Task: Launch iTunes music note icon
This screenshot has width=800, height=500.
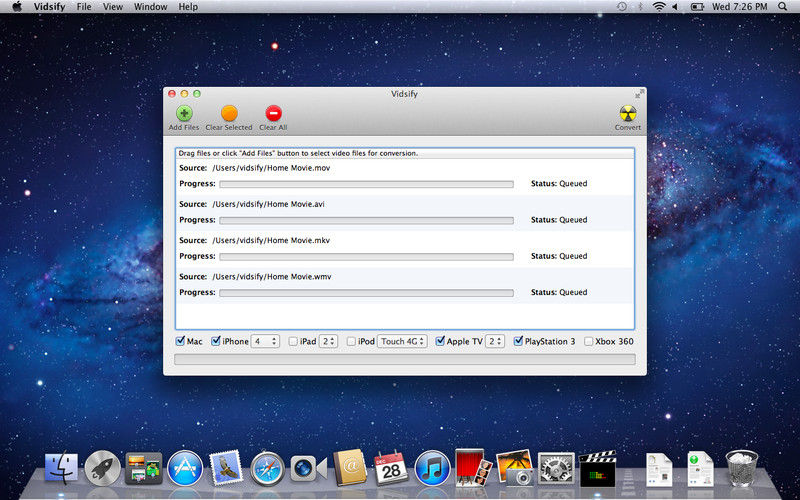Action: pyautogui.click(x=432, y=468)
